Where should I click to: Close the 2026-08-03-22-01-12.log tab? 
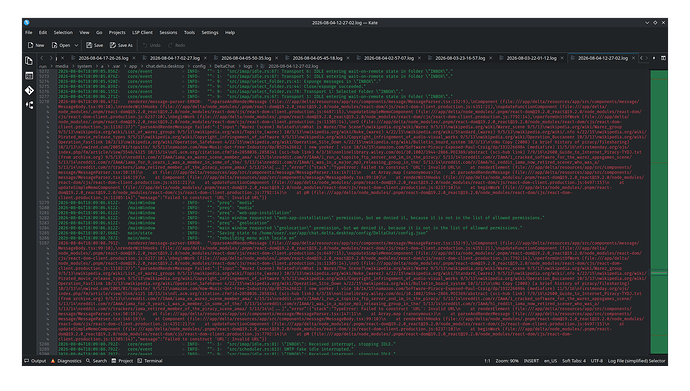(x=562, y=58)
